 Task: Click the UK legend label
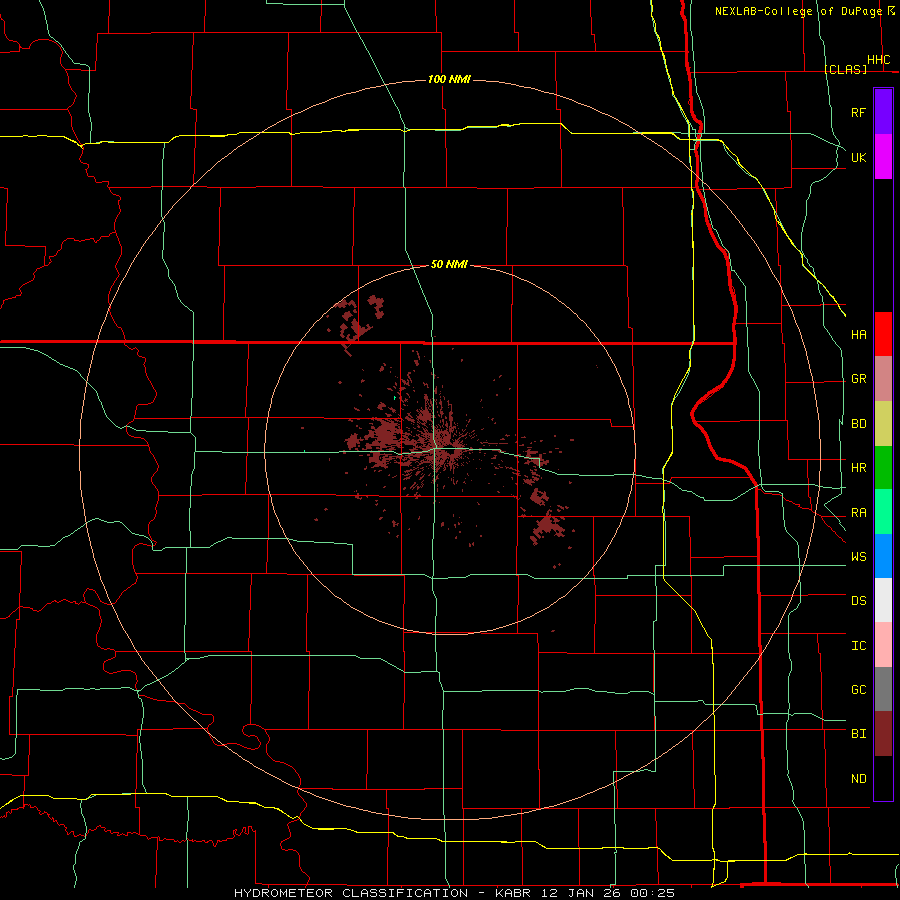click(858, 157)
